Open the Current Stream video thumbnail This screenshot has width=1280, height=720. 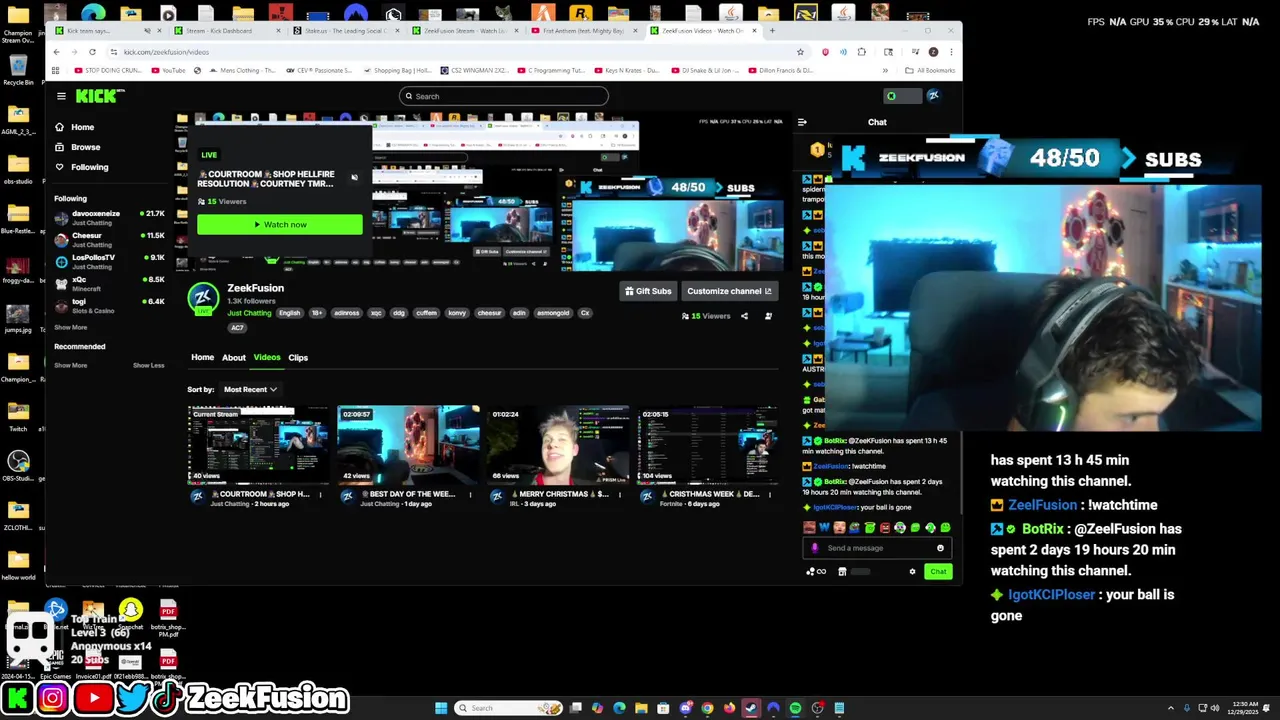coord(258,445)
